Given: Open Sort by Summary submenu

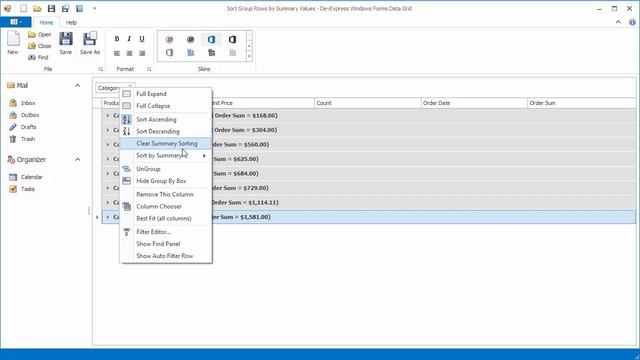Looking at the screenshot, I should tap(166, 156).
